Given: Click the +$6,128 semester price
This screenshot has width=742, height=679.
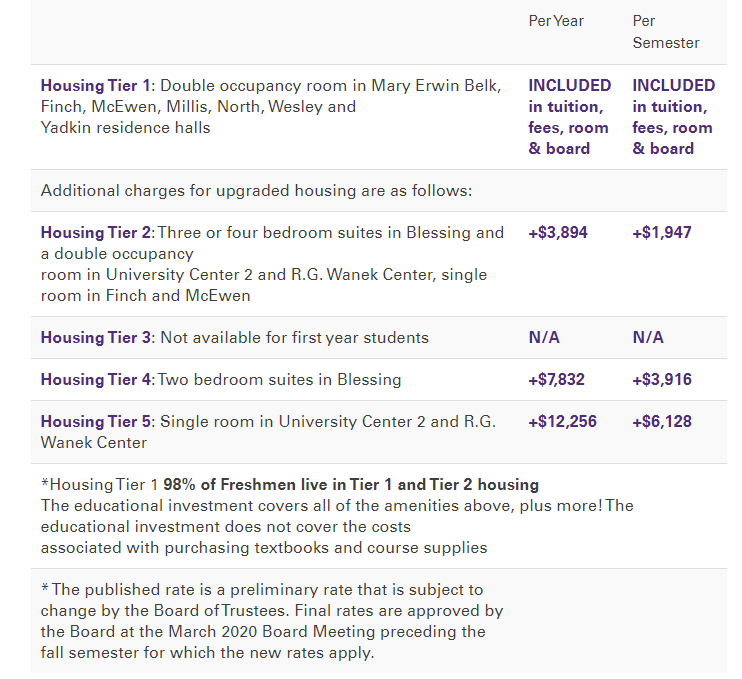Looking at the screenshot, I should click(x=661, y=422).
